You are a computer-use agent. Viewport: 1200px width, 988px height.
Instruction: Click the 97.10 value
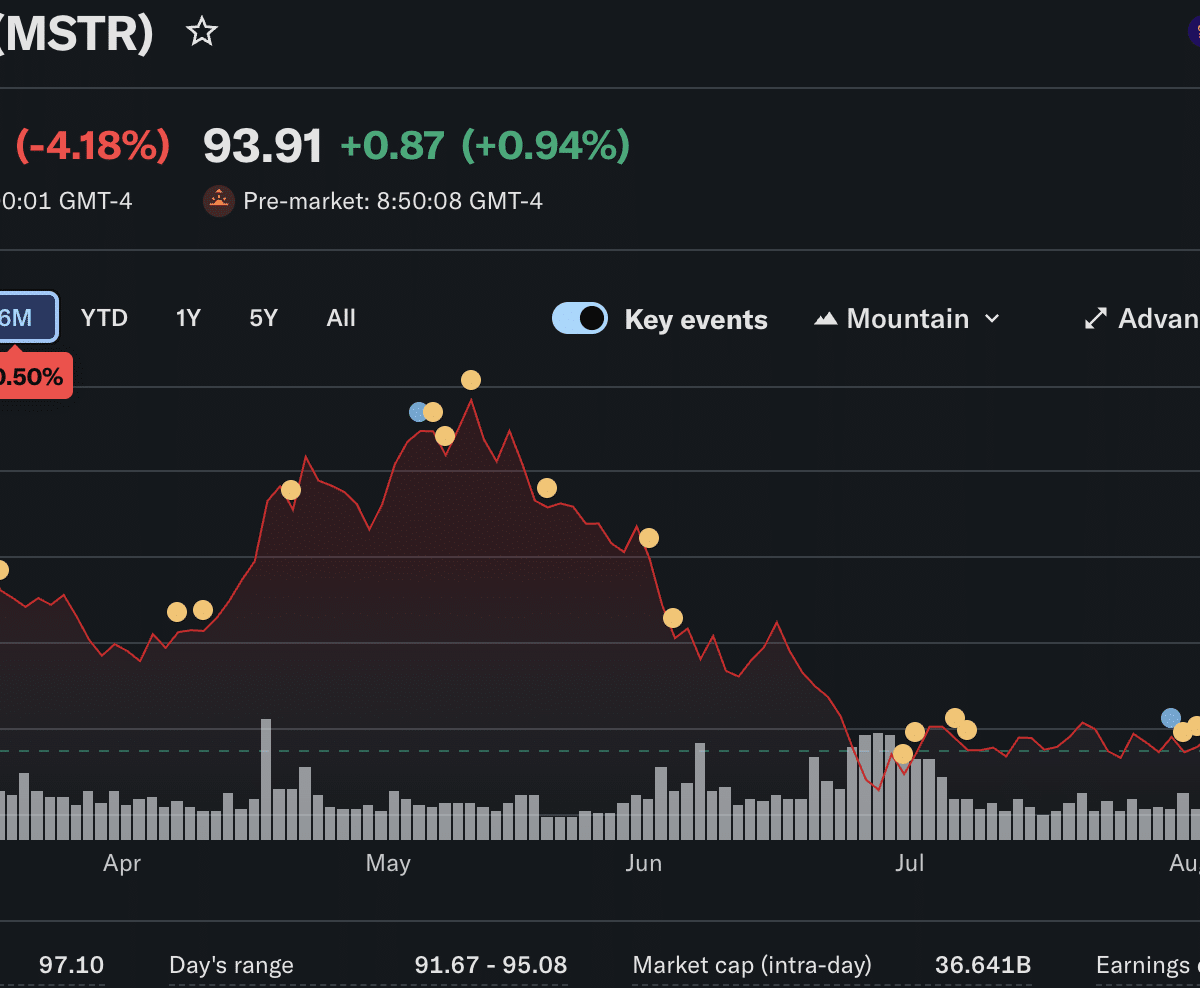pyautogui.click(x=71, y=965)
